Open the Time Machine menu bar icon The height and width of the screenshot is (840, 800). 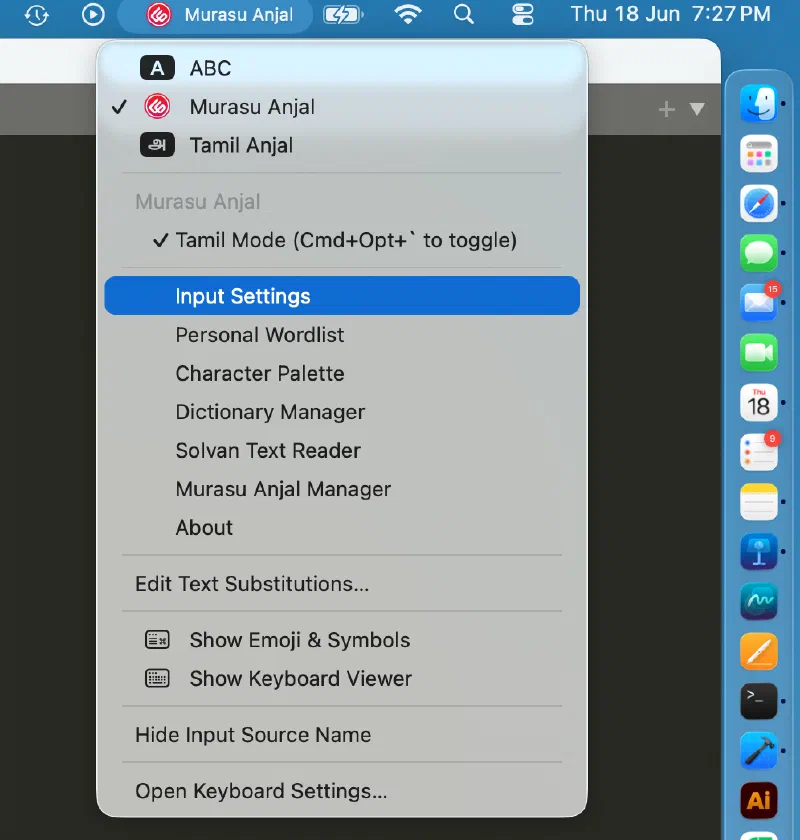(36, 14)
